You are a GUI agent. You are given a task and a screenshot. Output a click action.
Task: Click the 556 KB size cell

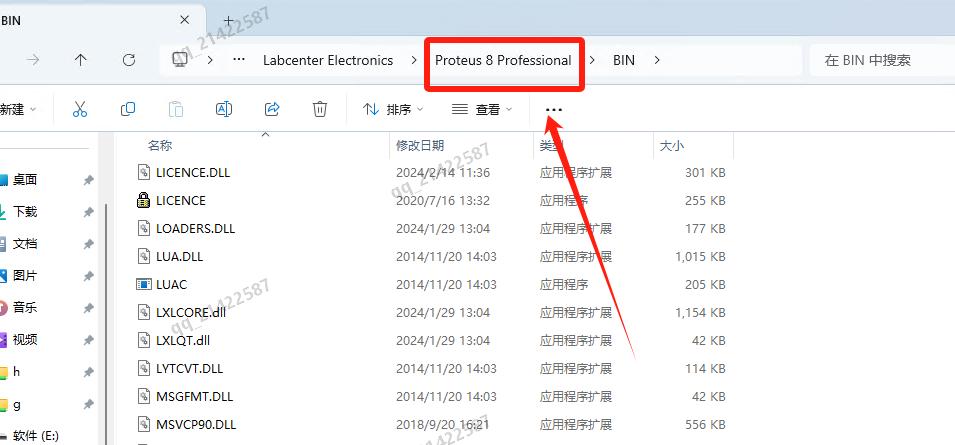(x=705, y=424)
